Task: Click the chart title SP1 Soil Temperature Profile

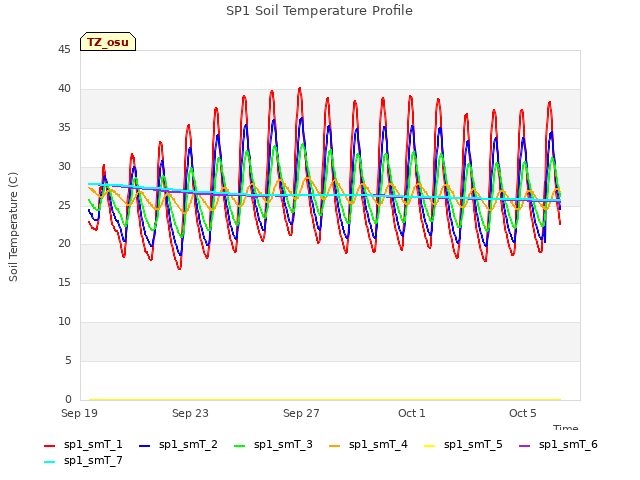Action: (x=319, y=11)
